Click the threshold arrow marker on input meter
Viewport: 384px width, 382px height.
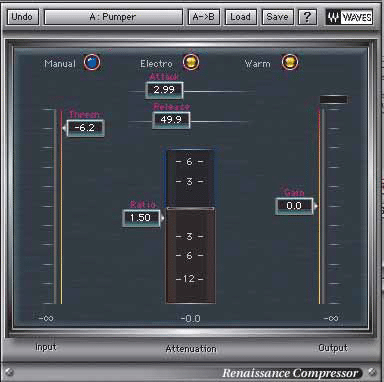coord(64,128)
